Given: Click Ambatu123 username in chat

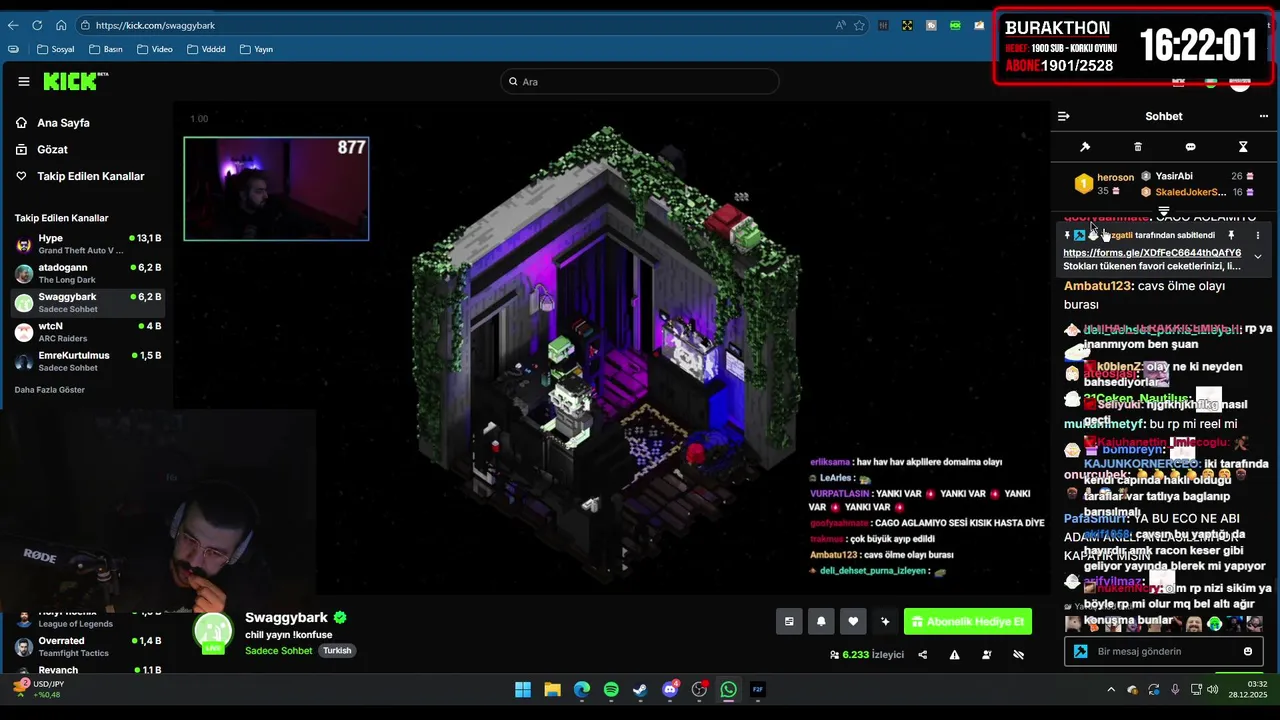Looking at the screenshot, I should [1098, 286].
